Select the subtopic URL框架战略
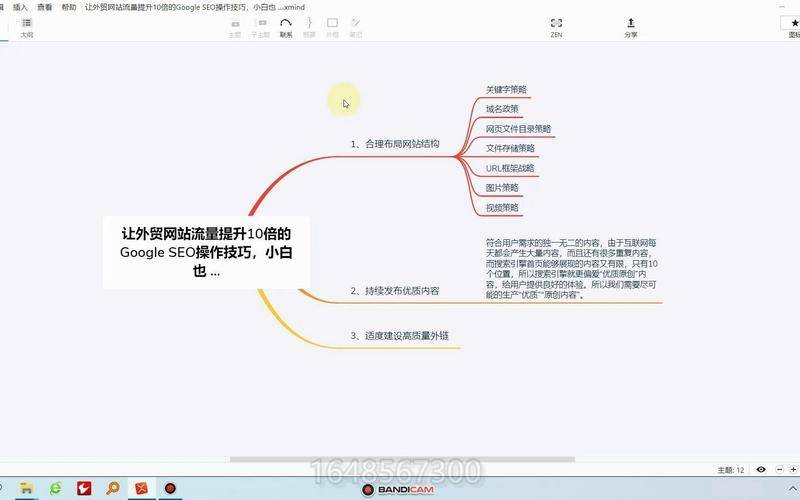 click(x=510, y=168)
